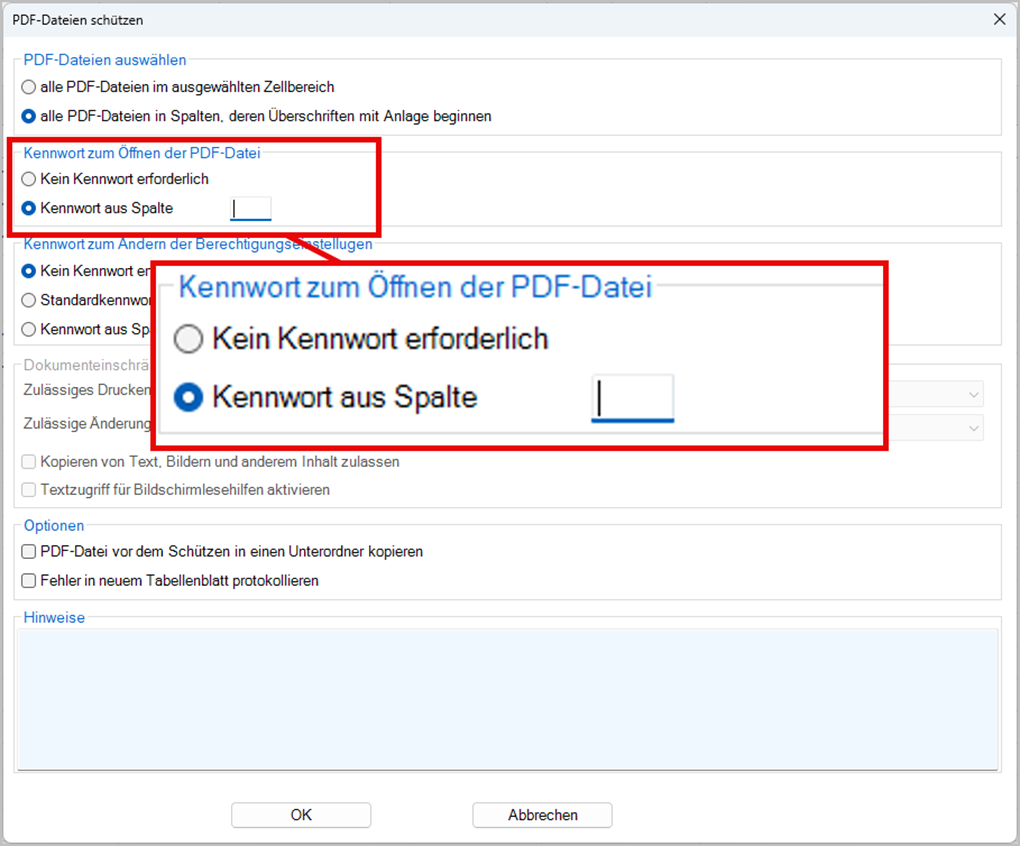The width and height of the screenshot is (1020, 846).
Task: Choose PDF files in columns starting with Anlage
Action: (29, 116)
